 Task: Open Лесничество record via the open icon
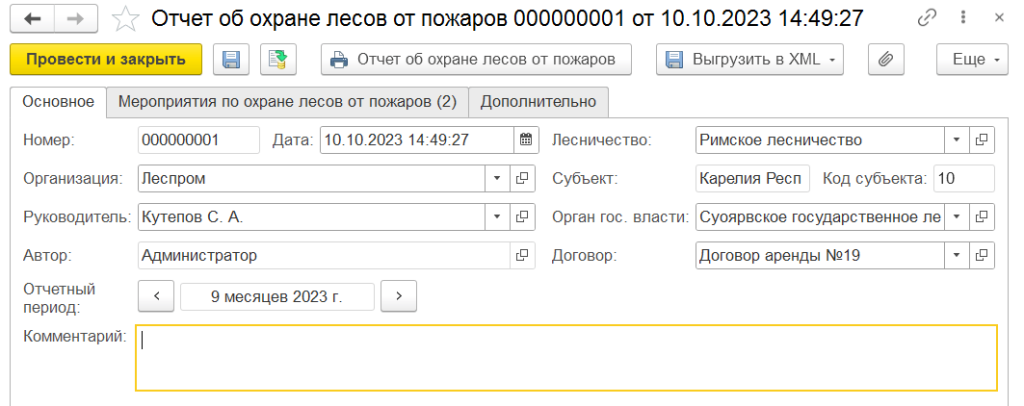[x=982, y=140]
